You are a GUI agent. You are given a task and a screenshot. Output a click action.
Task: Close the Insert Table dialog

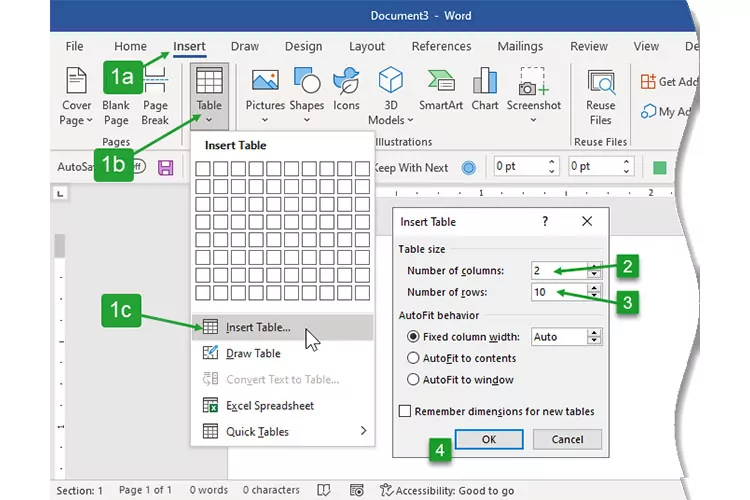(587, 221)
